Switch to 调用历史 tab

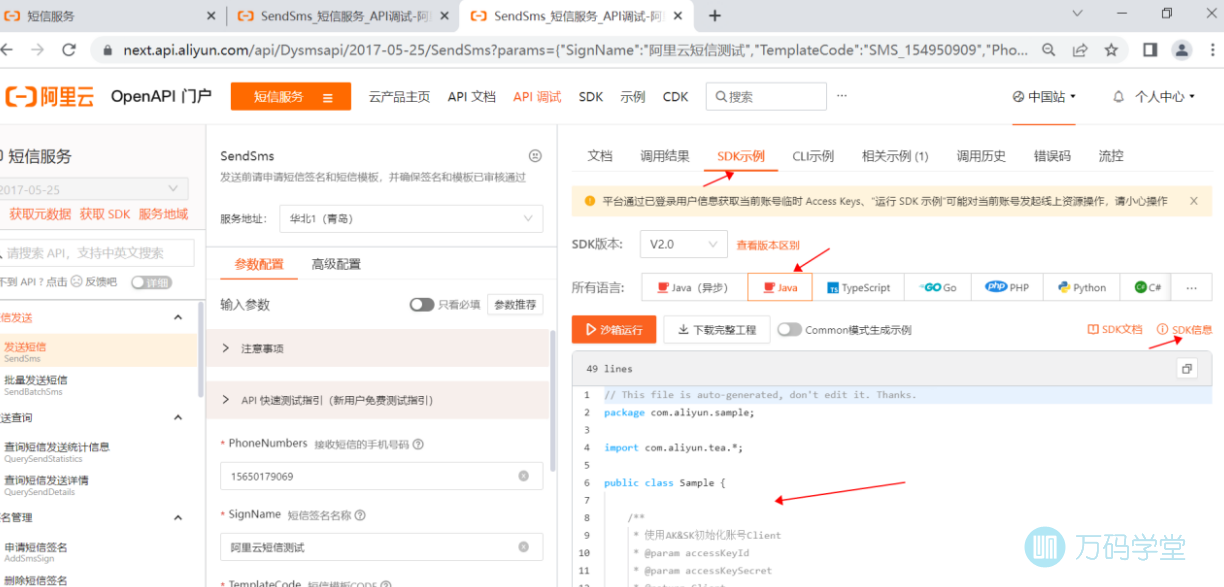coord(981,156)
